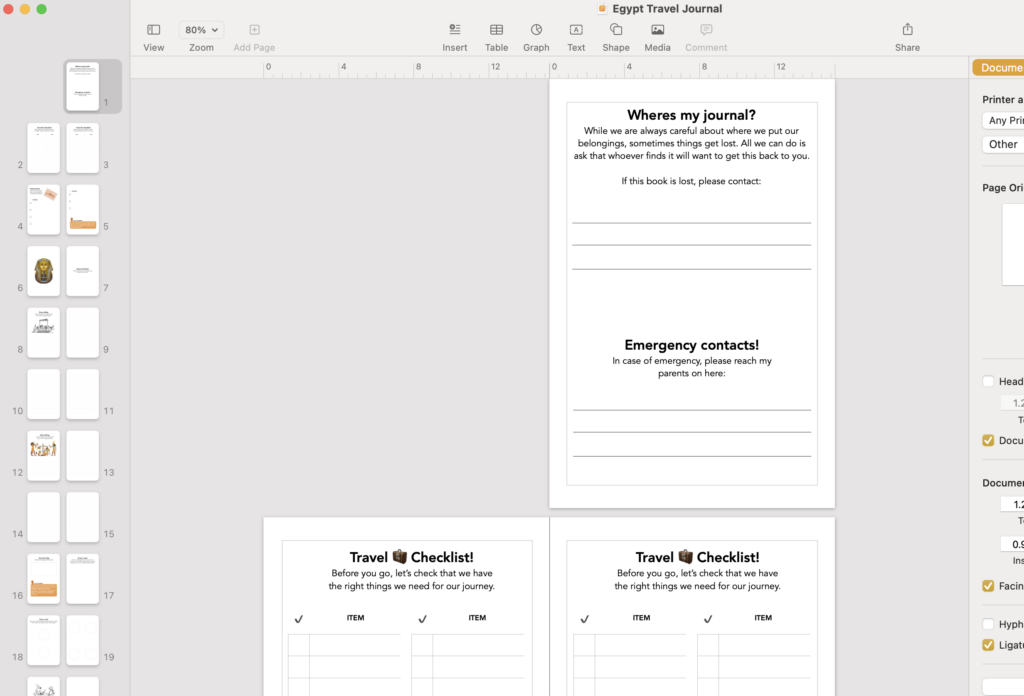The width and height of the screenshot is (1024, 696).
Task: Add a Table from the toolbar
Action: coord(496,30)
